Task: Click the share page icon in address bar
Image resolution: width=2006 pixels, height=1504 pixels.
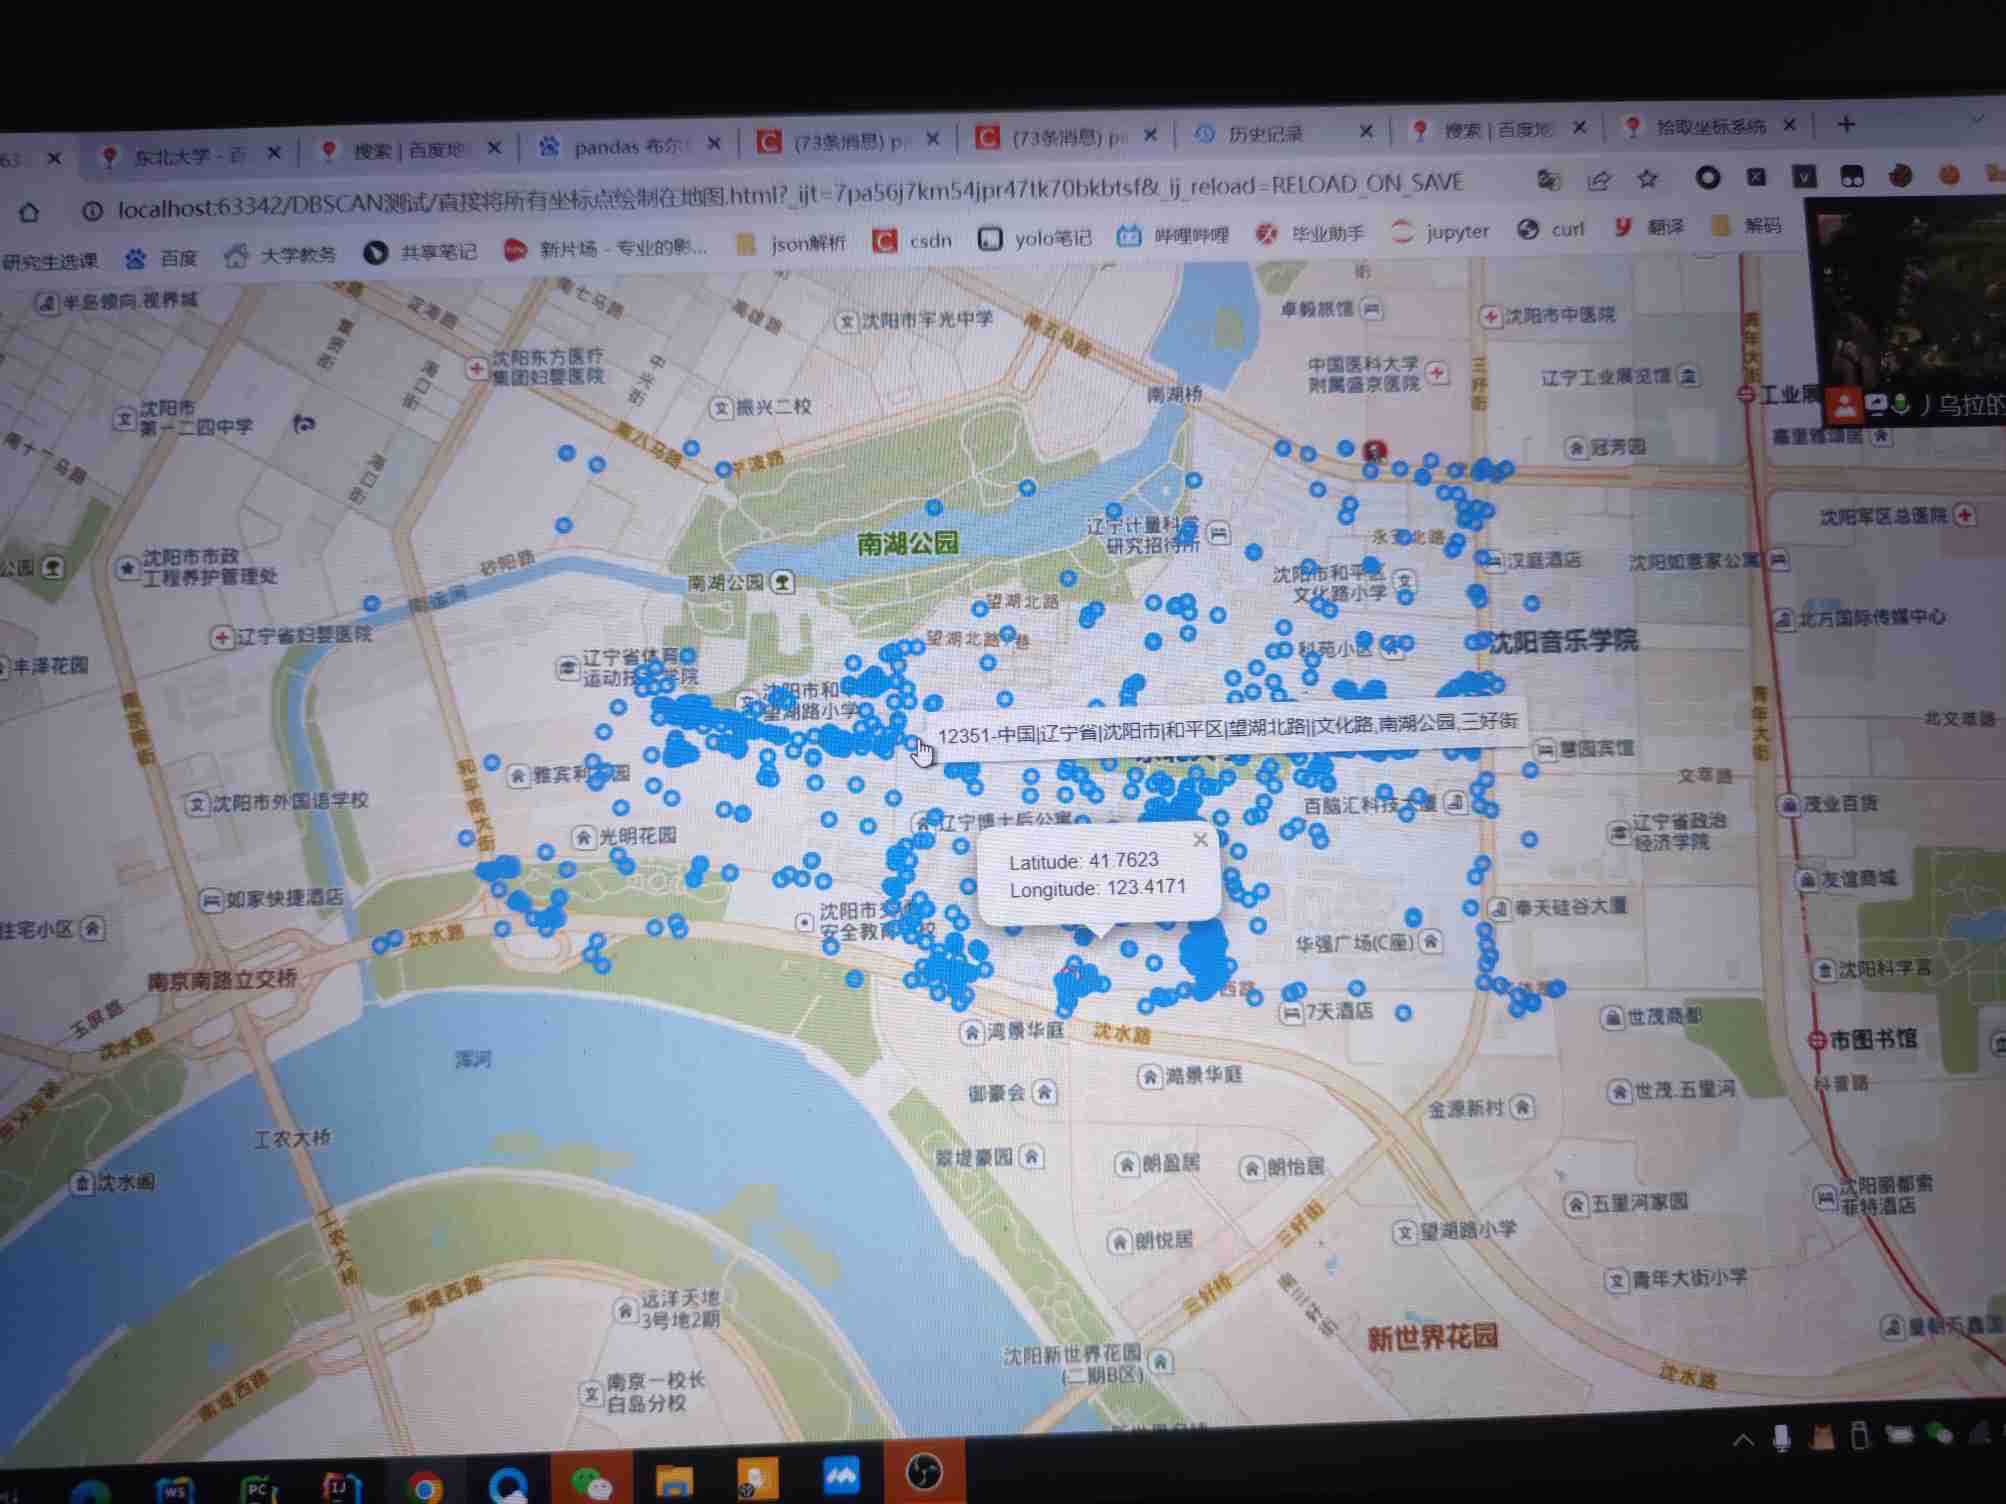Action: (x=1598, y=181)
